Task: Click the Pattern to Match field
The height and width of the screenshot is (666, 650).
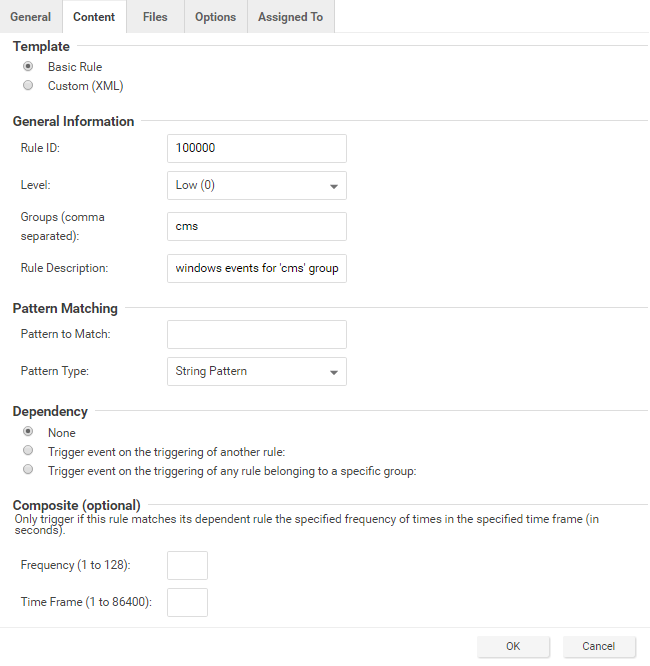Action: (256, 334)
